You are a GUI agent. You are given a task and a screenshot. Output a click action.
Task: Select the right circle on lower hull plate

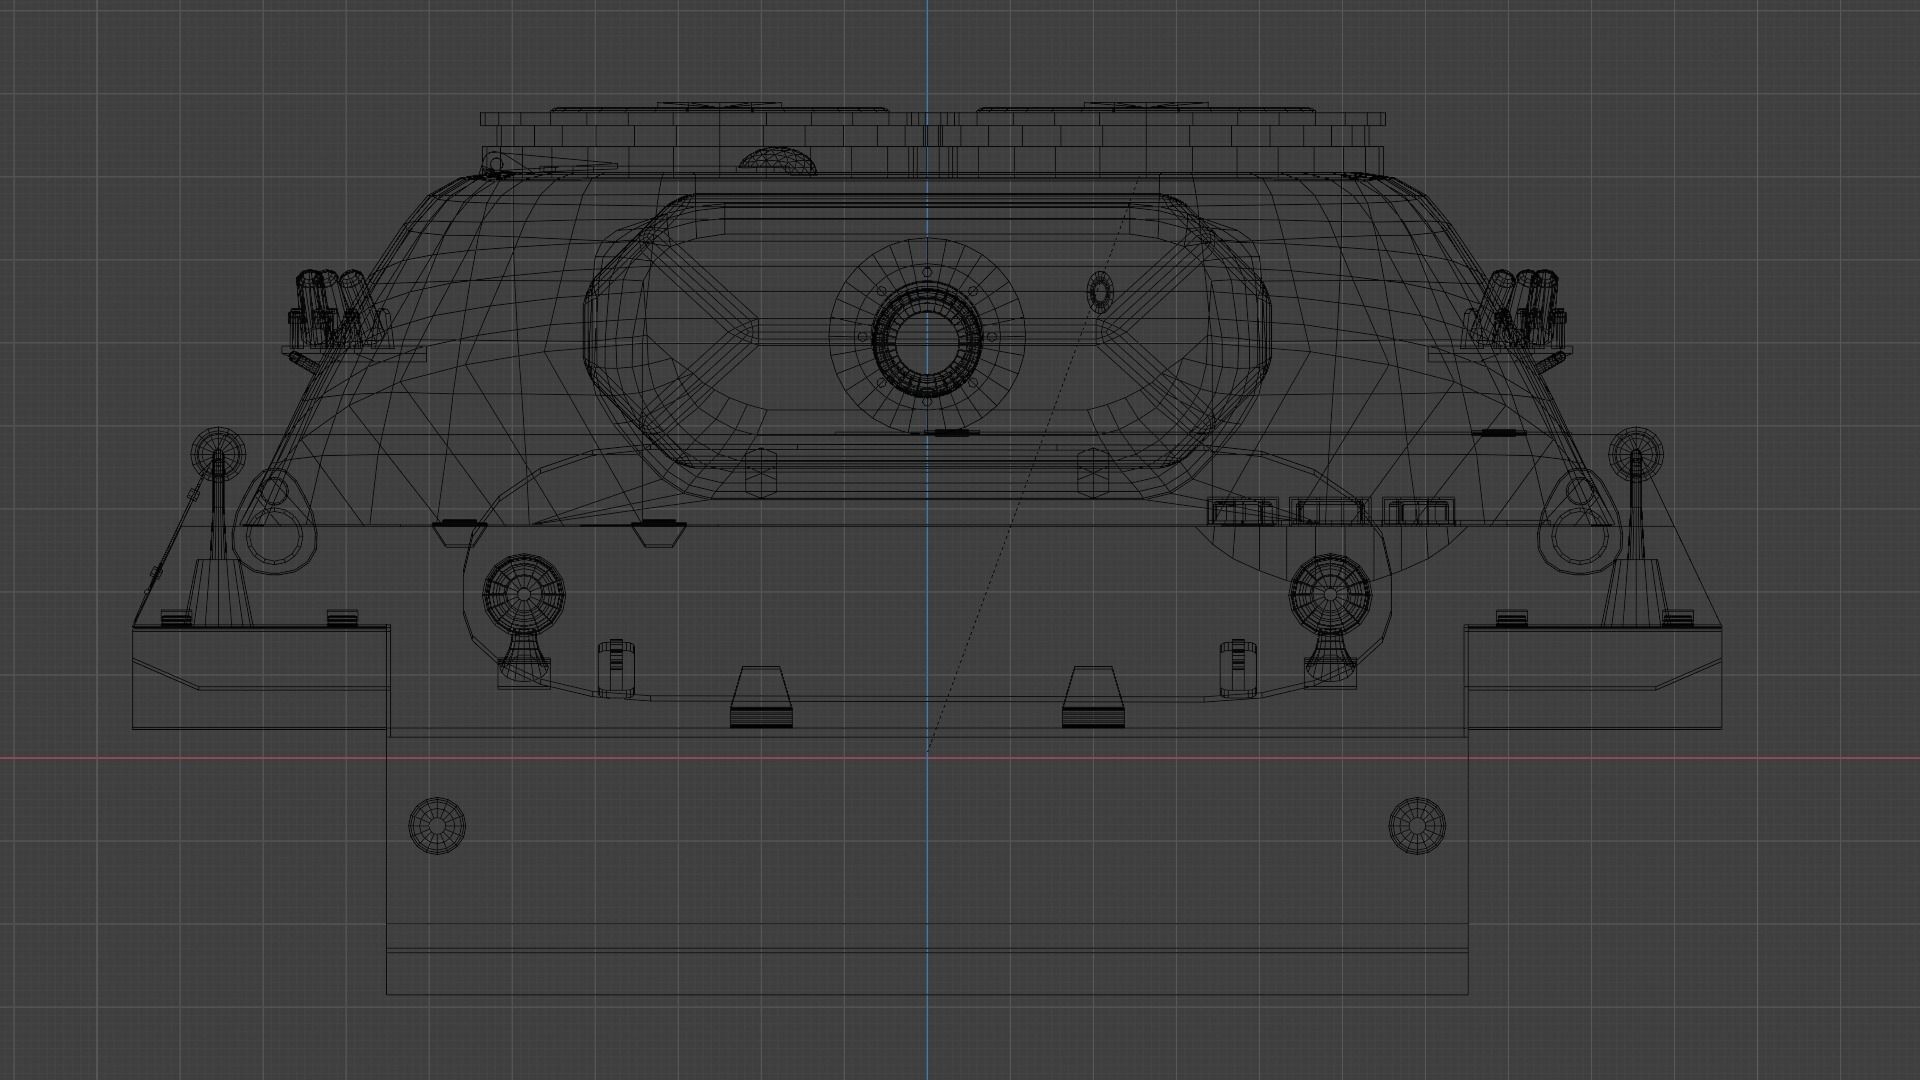click(x=1417, y=825)
